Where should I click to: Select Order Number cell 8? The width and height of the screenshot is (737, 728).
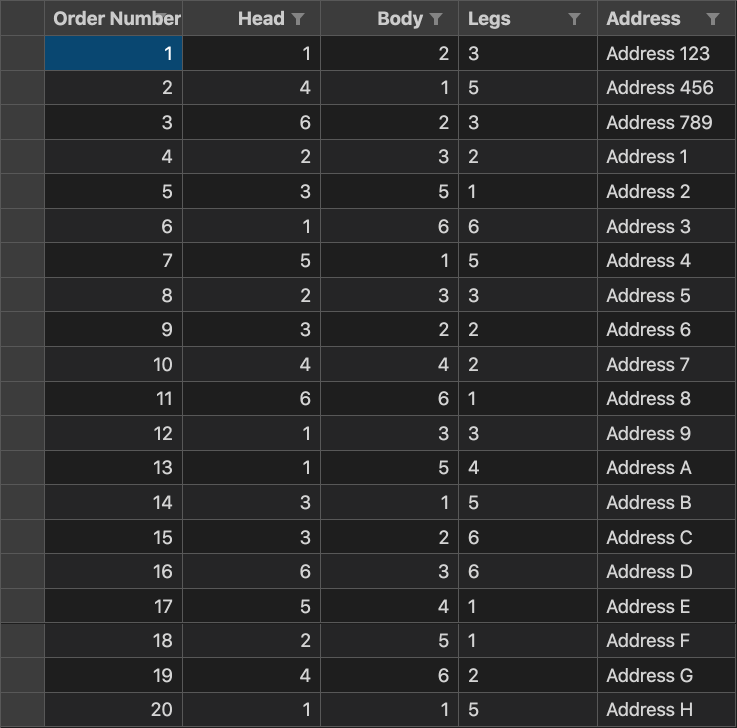point(114,295)
